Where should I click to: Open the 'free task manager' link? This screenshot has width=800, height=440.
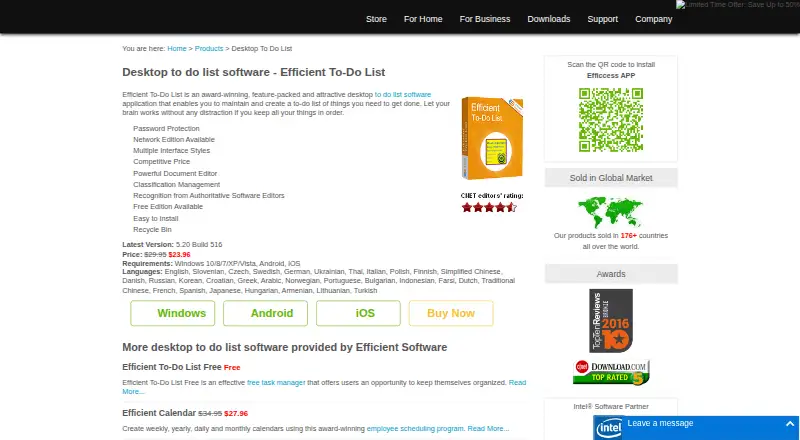point(276,382)
